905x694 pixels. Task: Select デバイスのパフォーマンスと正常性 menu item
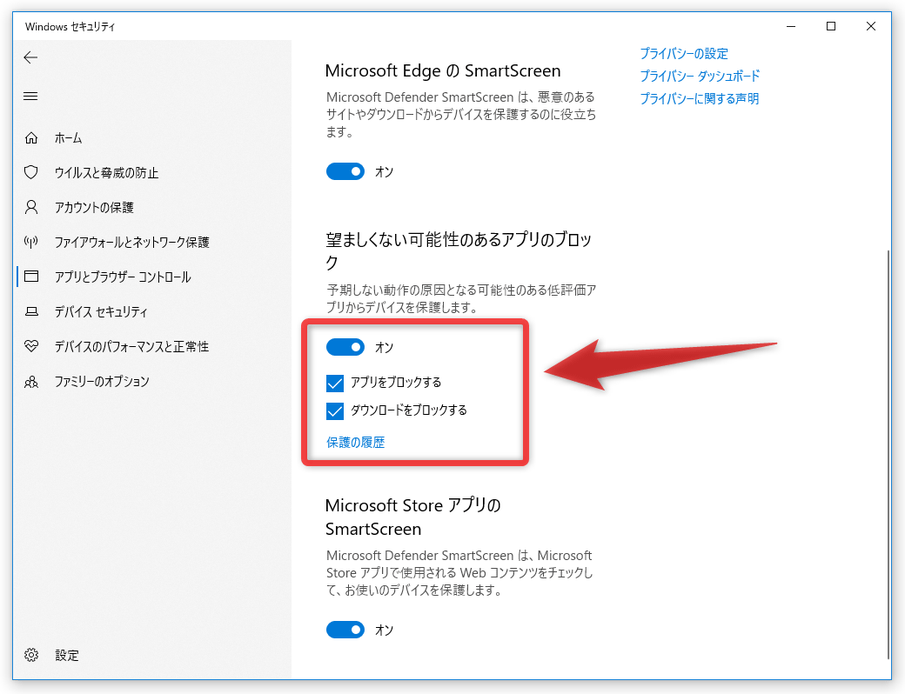132,346
